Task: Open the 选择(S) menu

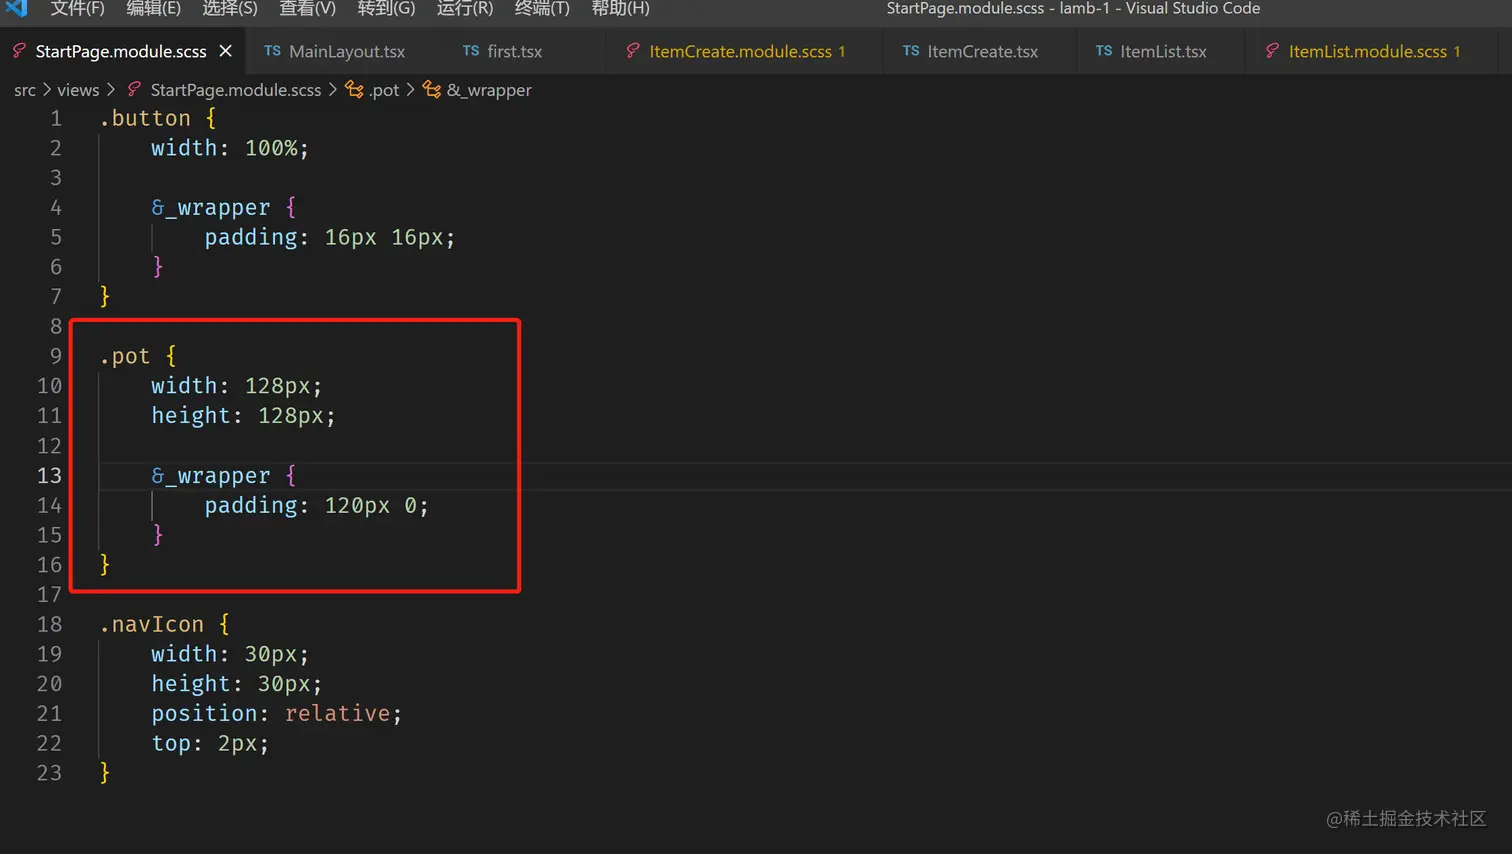Action: tap(230, 9)
